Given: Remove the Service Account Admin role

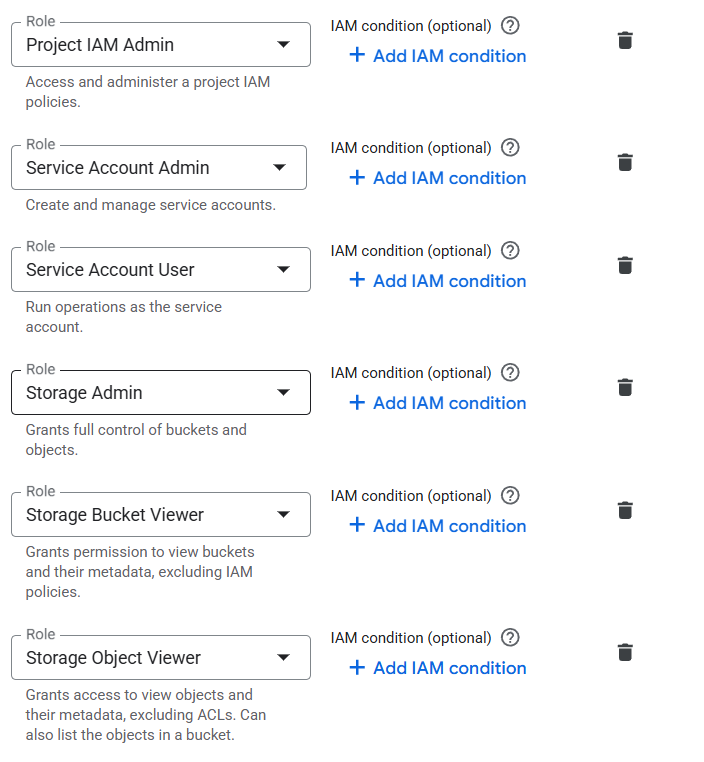Looking at the screenshot, I should [x=625, y=163].
